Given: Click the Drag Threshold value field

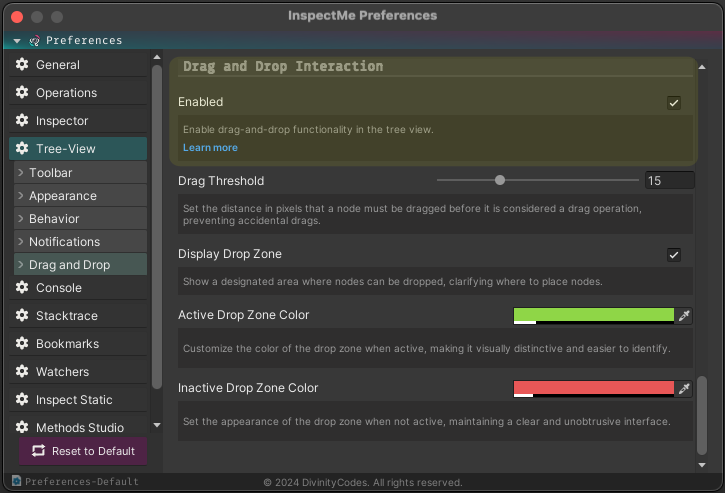Looking at the screenshot, I should [669, 180].
